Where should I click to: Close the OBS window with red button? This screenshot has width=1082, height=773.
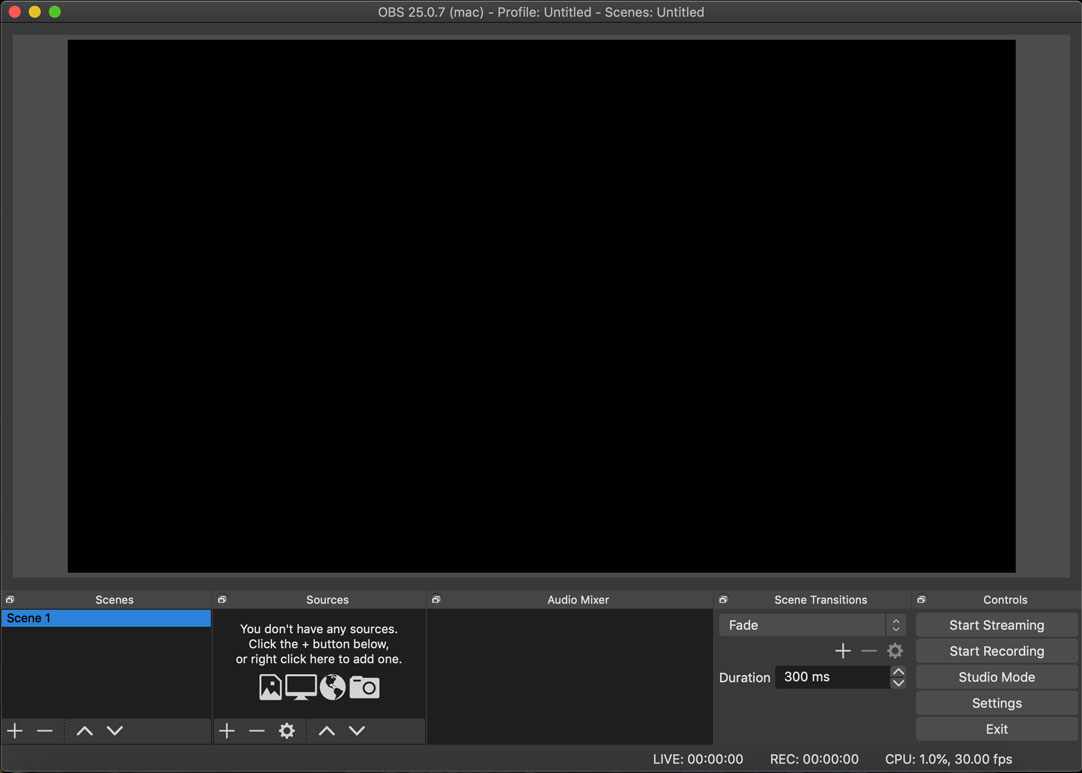point(14,12)
